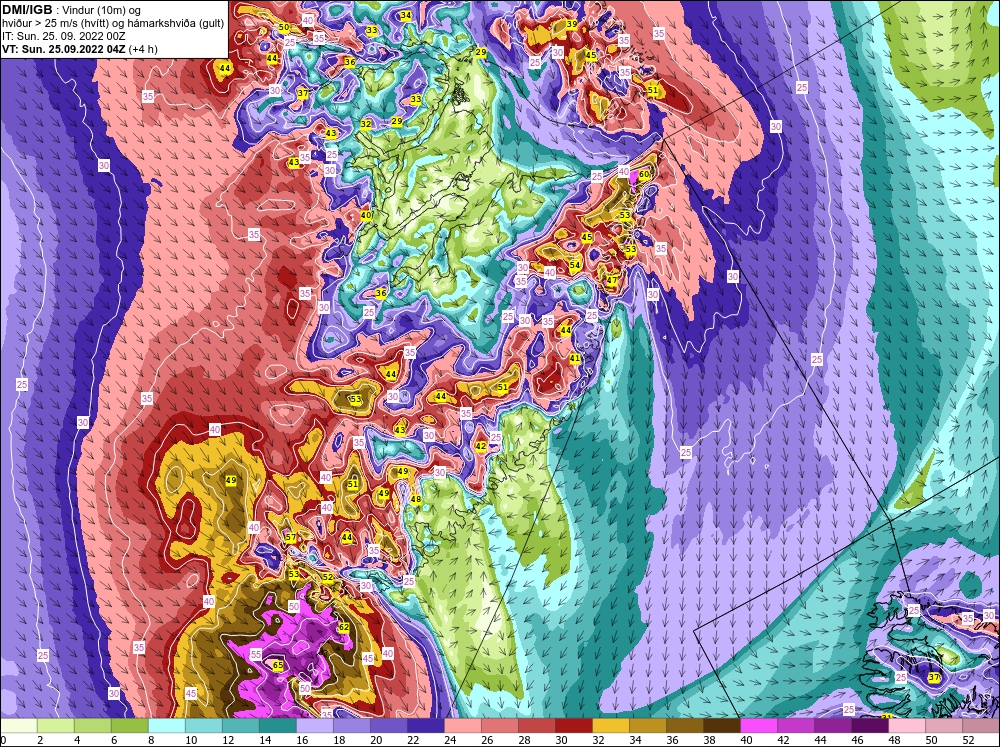The width and height of the screenshot is (1000, 747).
Task: Click the legend swatch for 36–38 m/s
Action: (x=685, y=725)
